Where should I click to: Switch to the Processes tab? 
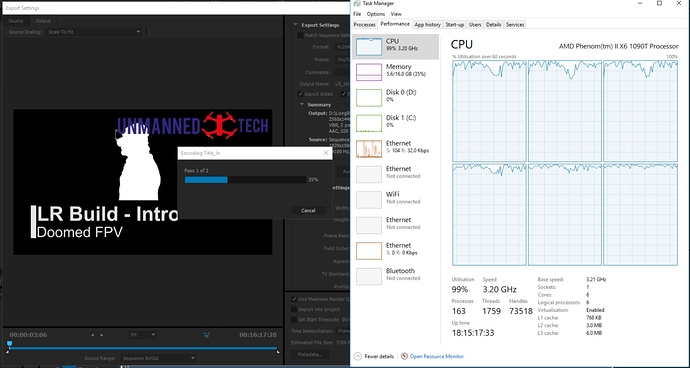click(365, 25)
